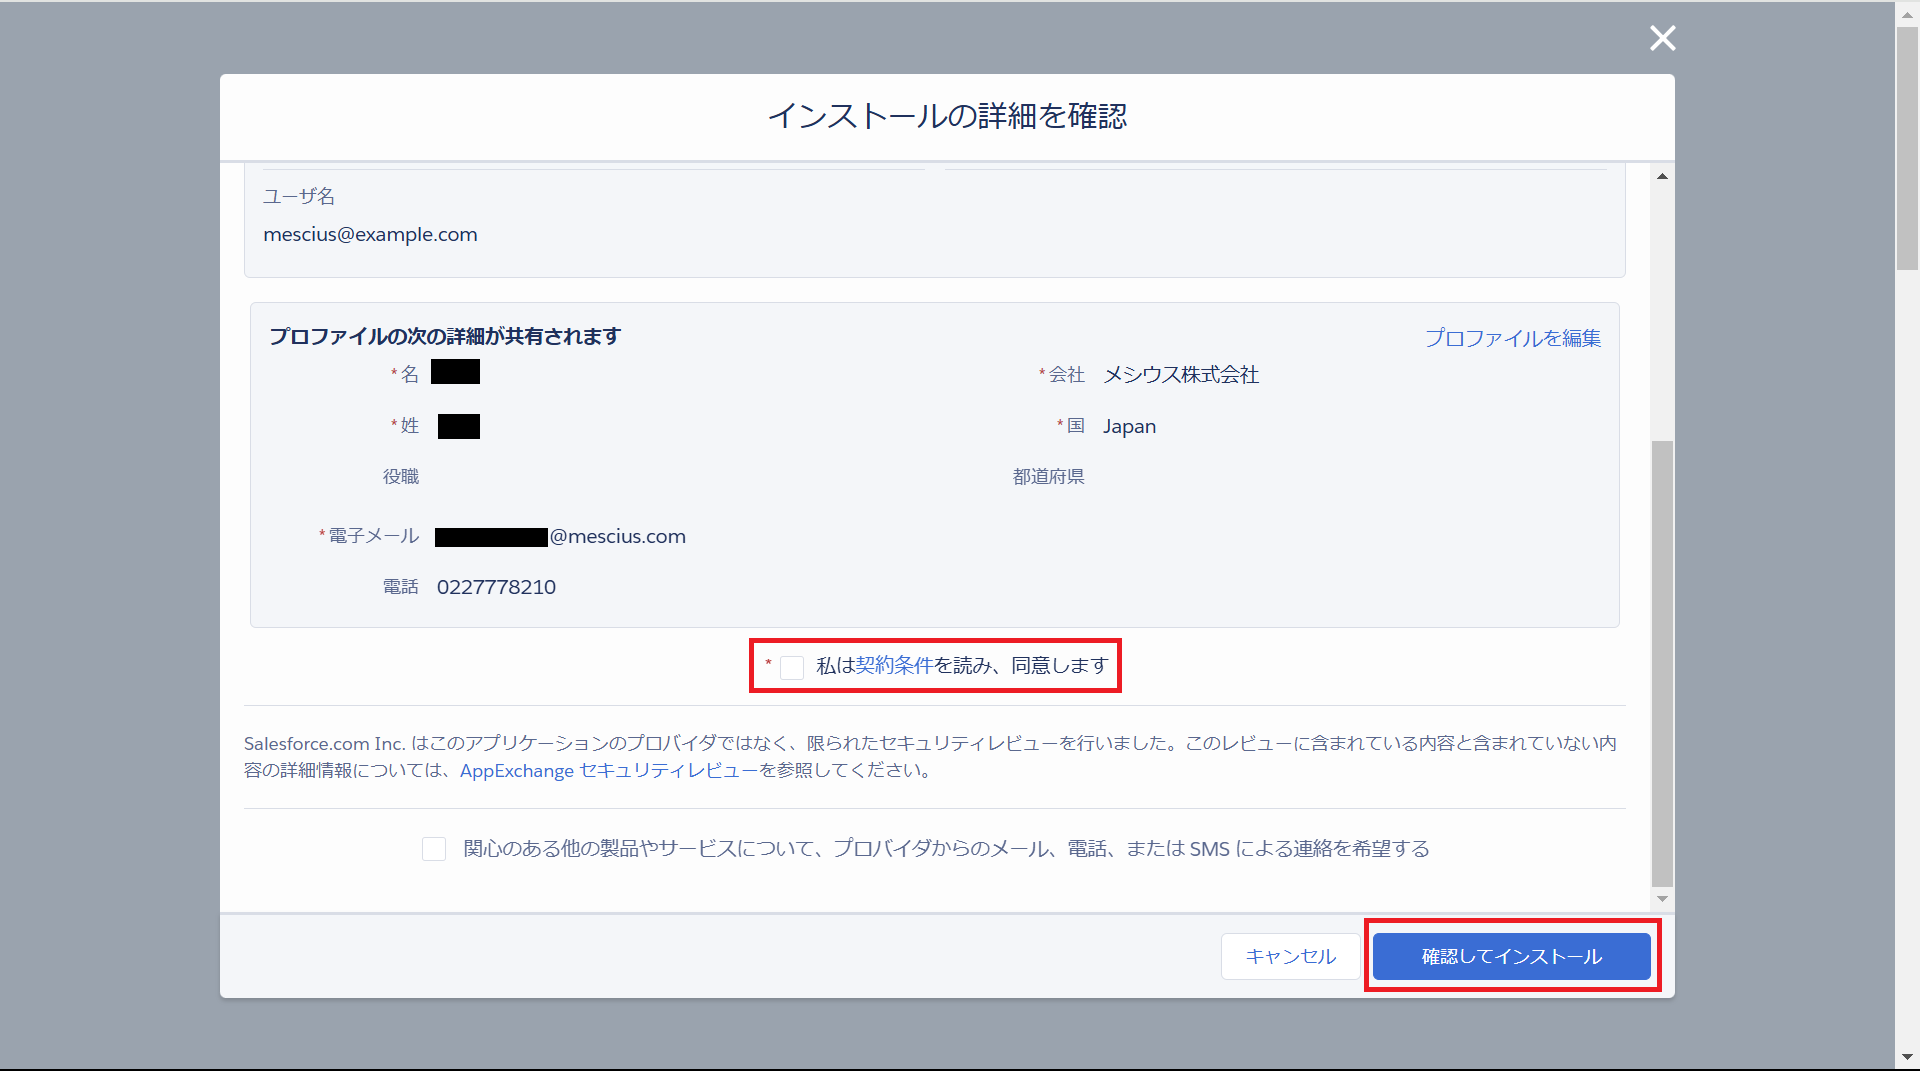Click the country value Japan
Screen dimensions: 1920x1071
(1129, 427)
